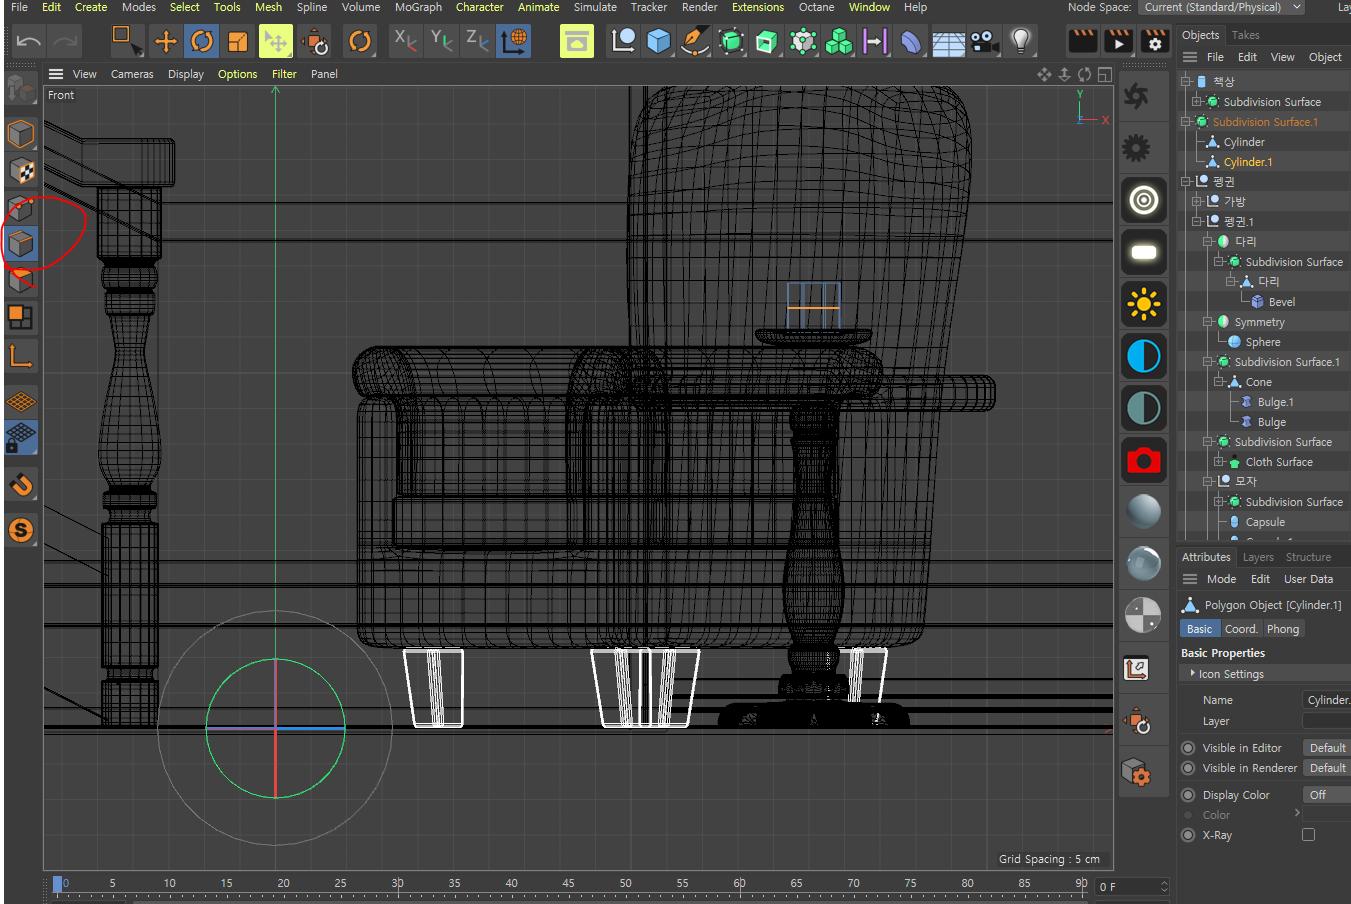Switch to the Structure tab
Viewport: 1351px width, 904px height.
coord(1308,557)
